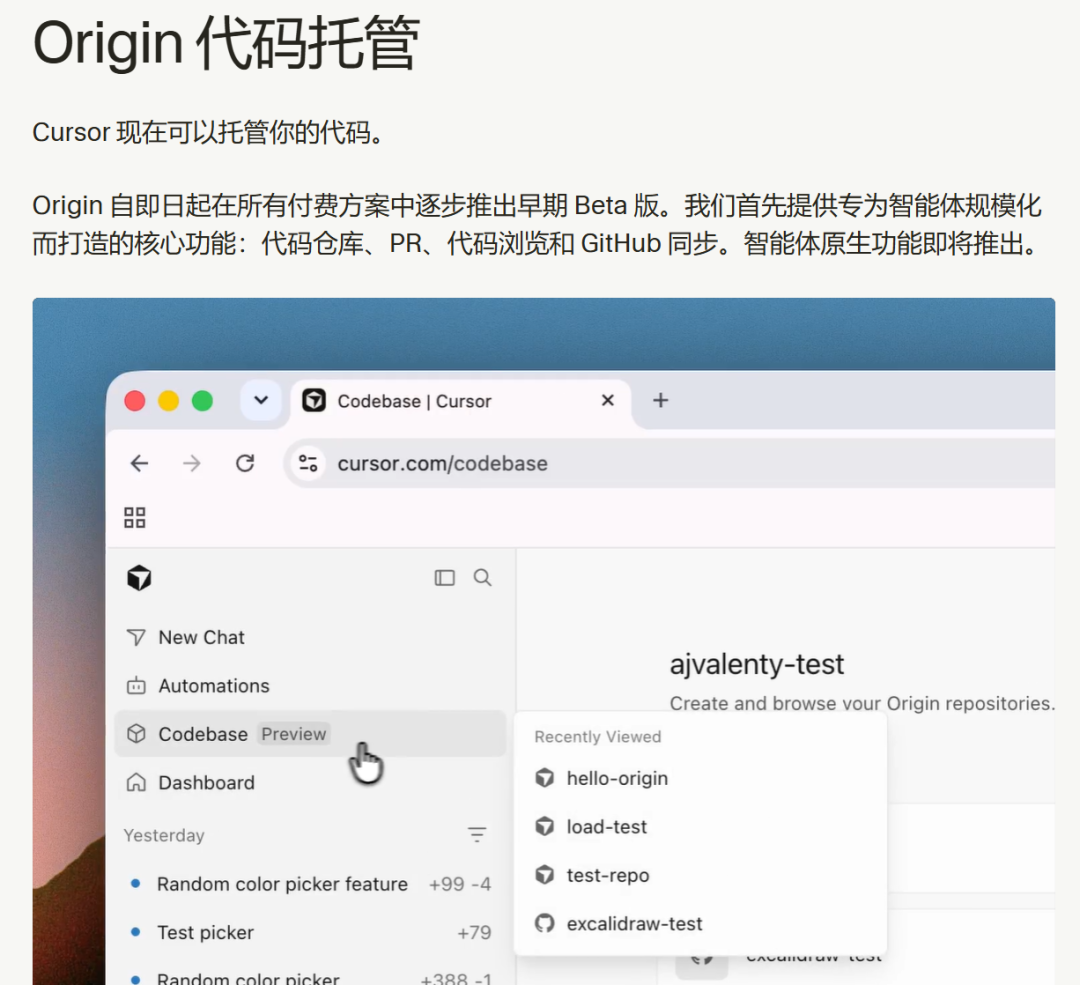The width and height of the screenshot is (1080, 985).
Task: Click the Origin 代码托管 heading
Action: (226, 43)
